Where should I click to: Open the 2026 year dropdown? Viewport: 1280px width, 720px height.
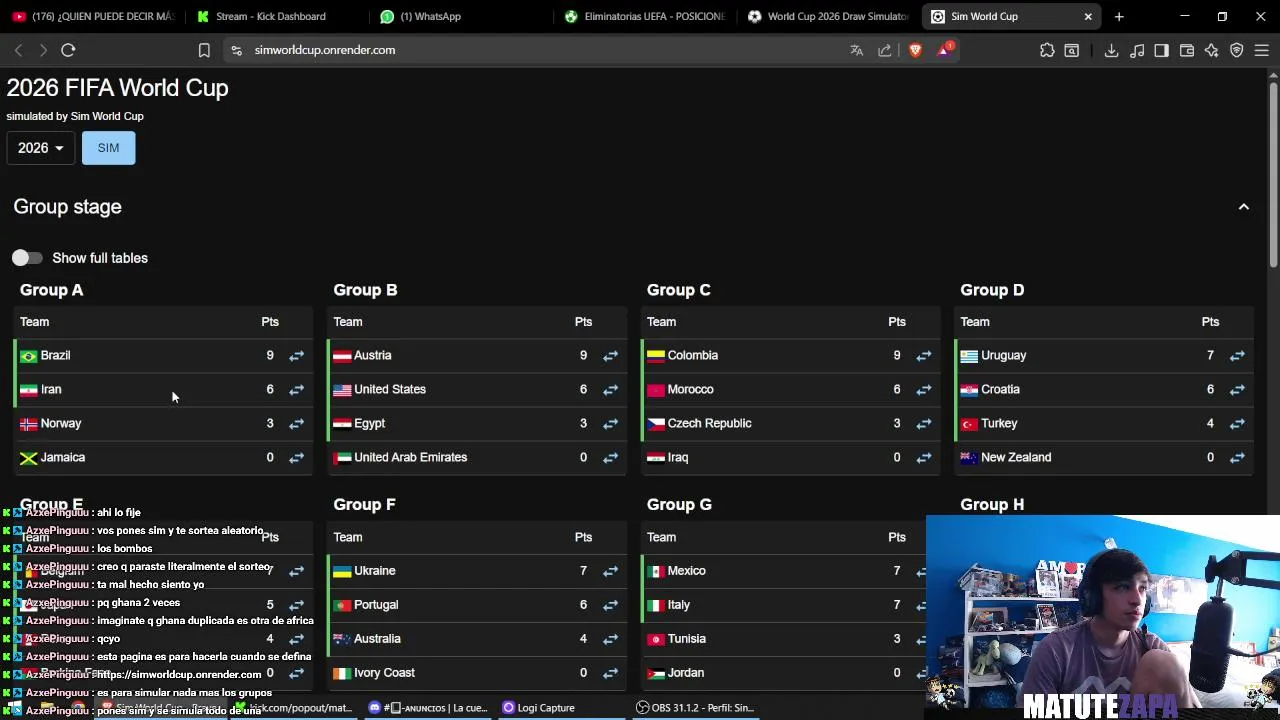coord(41,148)
